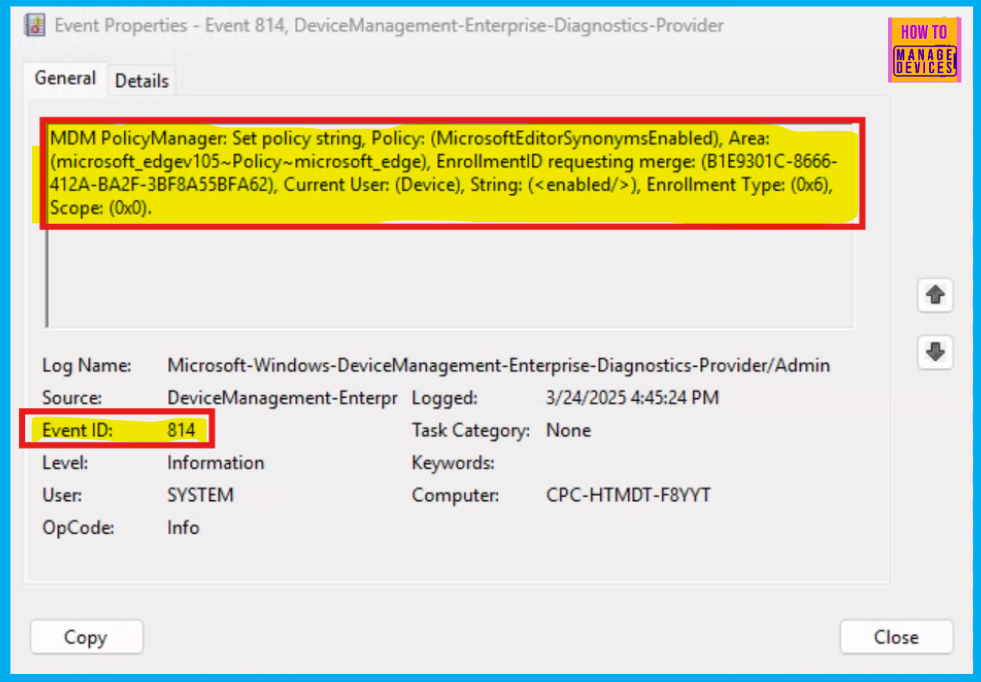Image resolution: width=981 pixels, height=682 pixels.
Task: Click the OpCode value Info
Action: tap(183, 528)
